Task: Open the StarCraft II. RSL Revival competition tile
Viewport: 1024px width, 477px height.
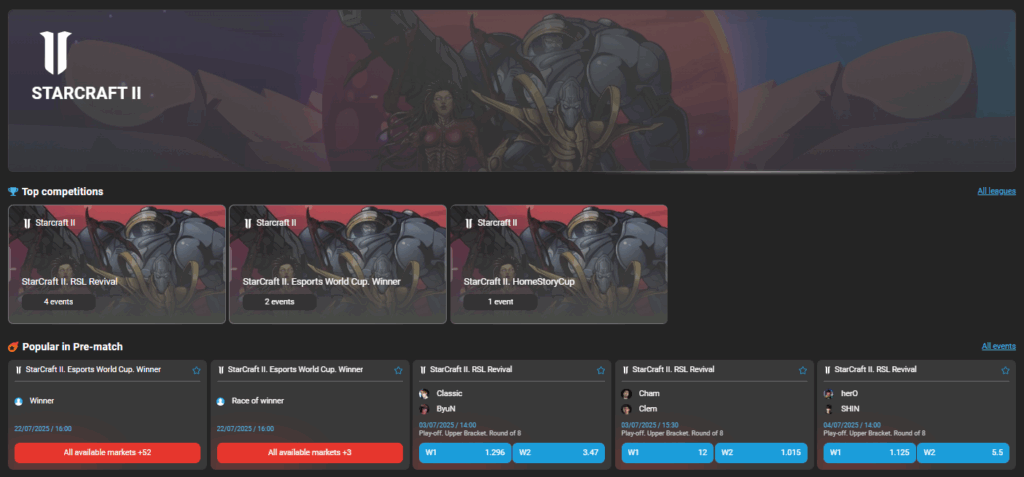Action: tap(117, 264)
